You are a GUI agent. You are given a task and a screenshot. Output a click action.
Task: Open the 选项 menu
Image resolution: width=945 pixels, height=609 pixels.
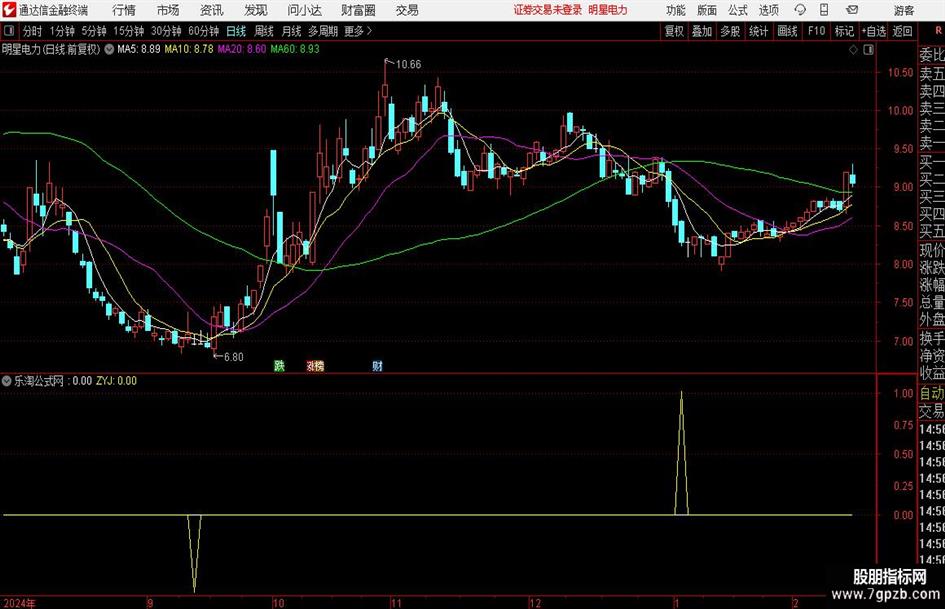[769, 10]
